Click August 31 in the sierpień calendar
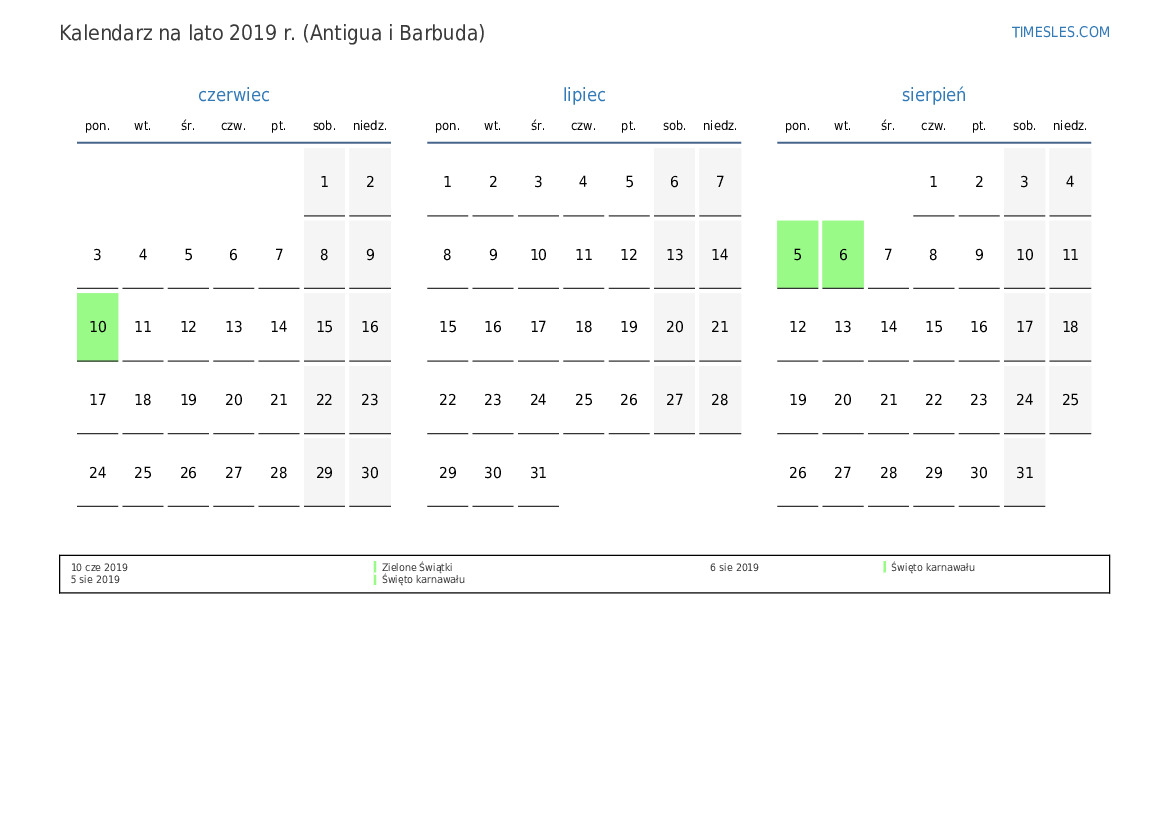This screenshot has height=827, width=1169. coord(1025,473)
